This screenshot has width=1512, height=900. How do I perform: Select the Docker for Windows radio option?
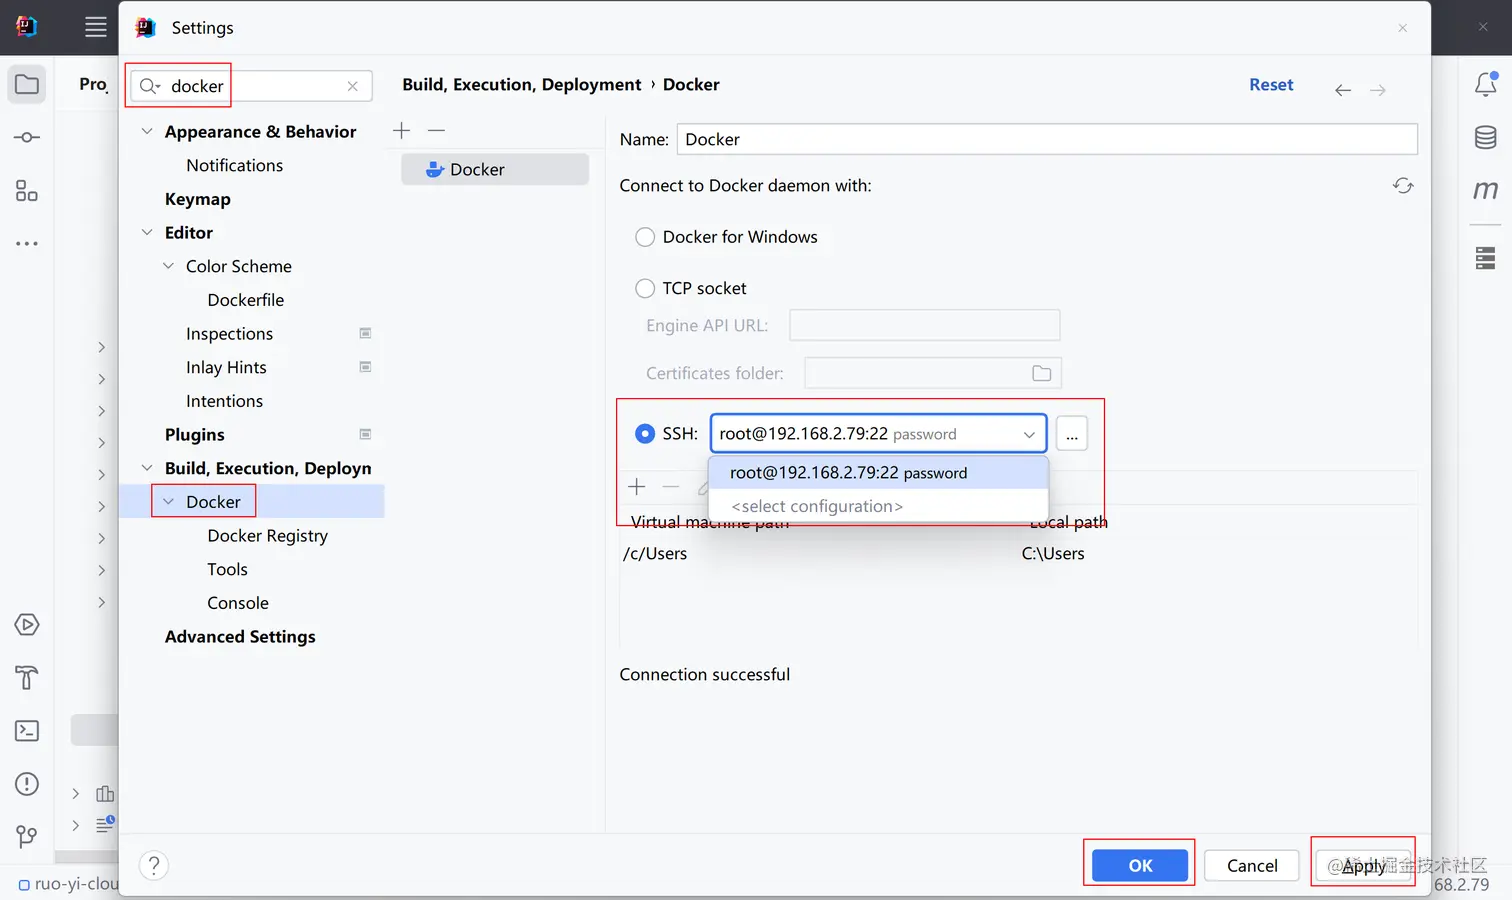click(x=645, y=237)
